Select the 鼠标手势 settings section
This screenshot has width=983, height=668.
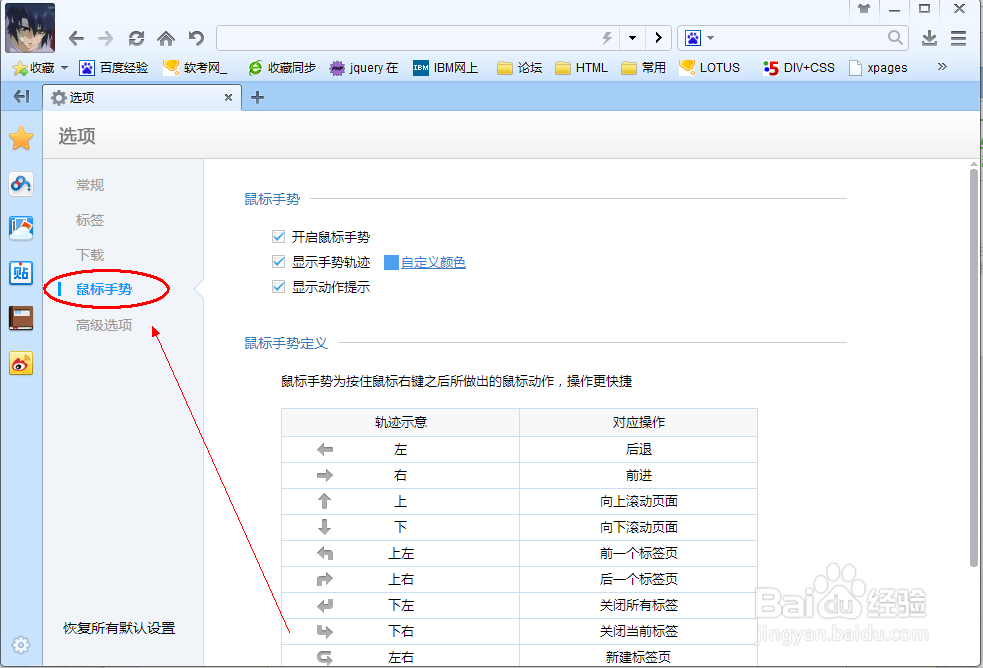[104, 290]
